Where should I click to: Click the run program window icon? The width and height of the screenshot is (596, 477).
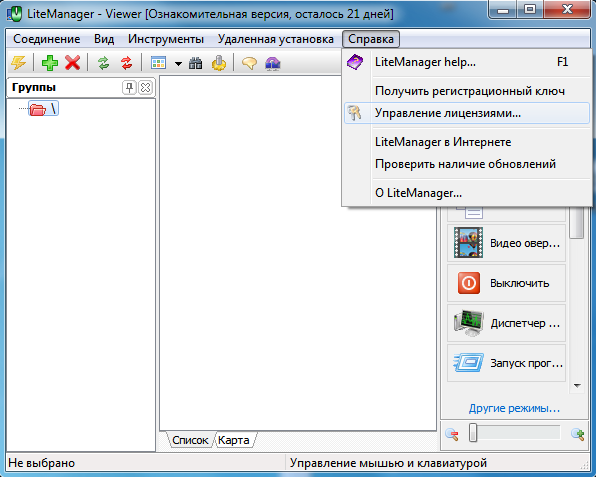click(469, 363)
